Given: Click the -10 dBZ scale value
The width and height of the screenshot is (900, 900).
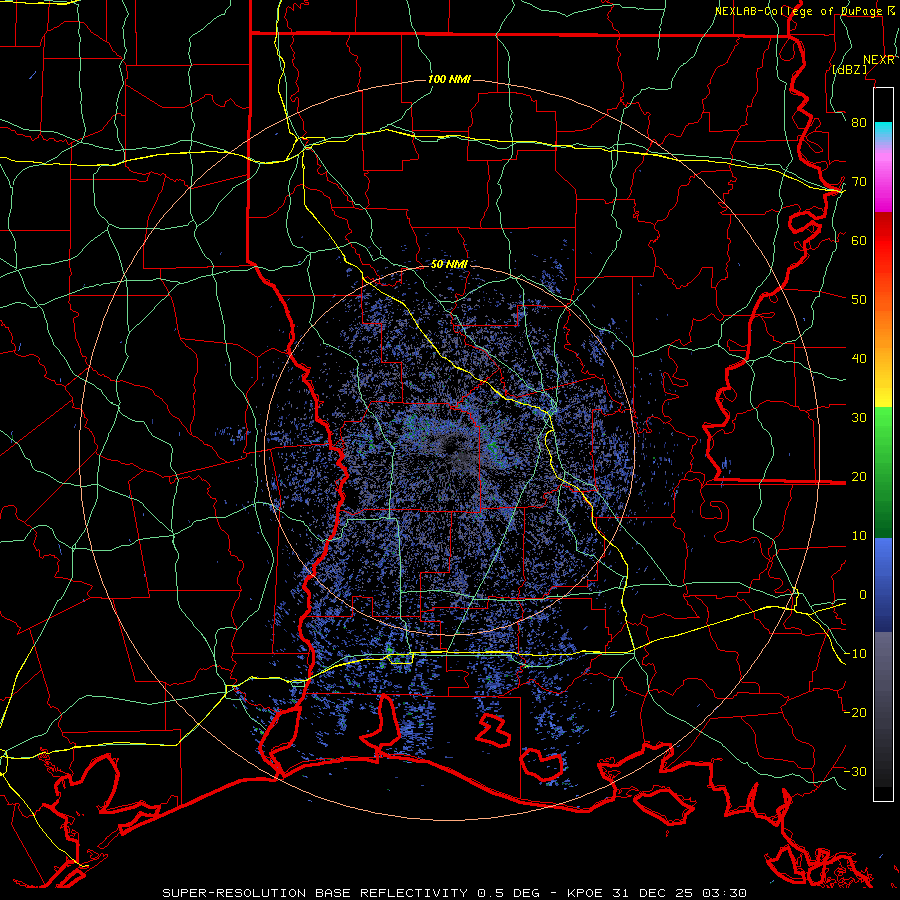Looking at the screenshot, I should pos(855,654).
